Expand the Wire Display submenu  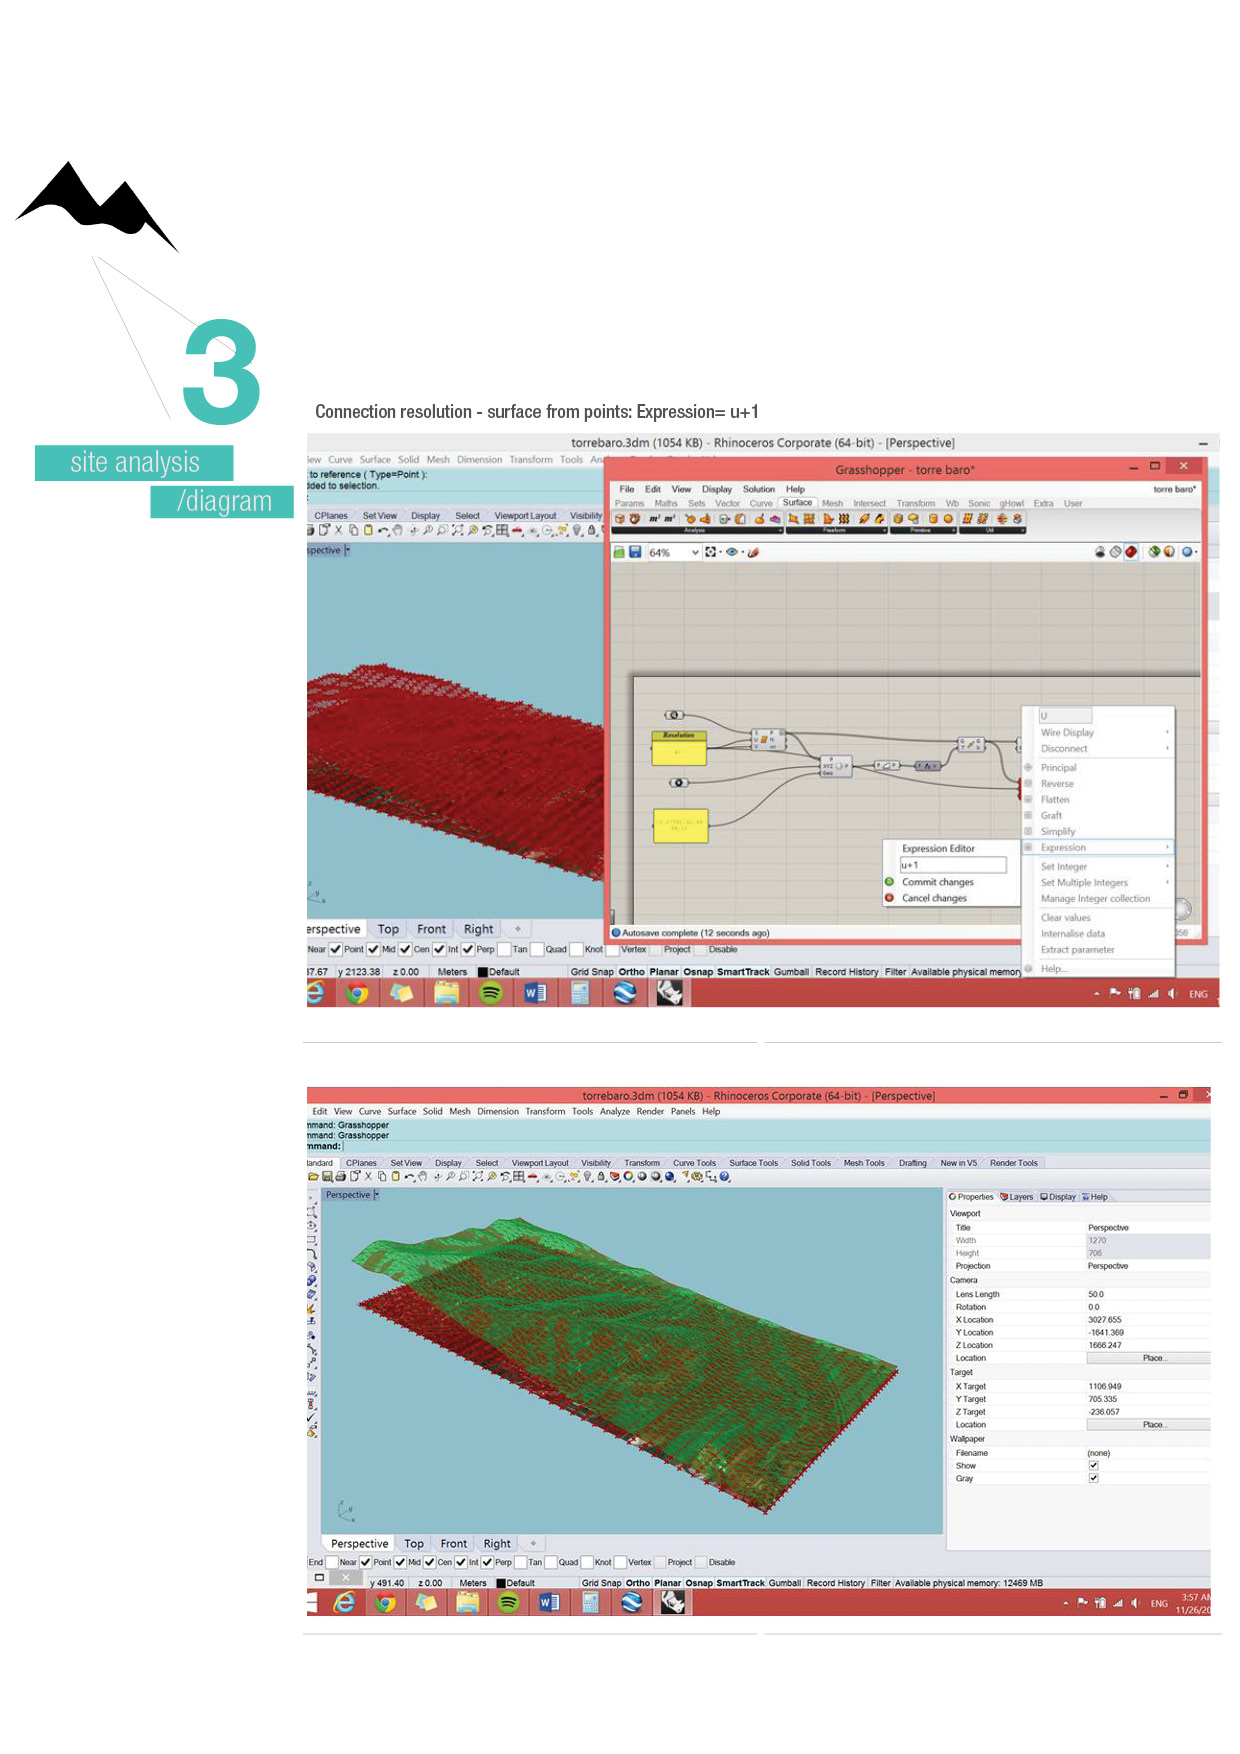[1167, 733]
